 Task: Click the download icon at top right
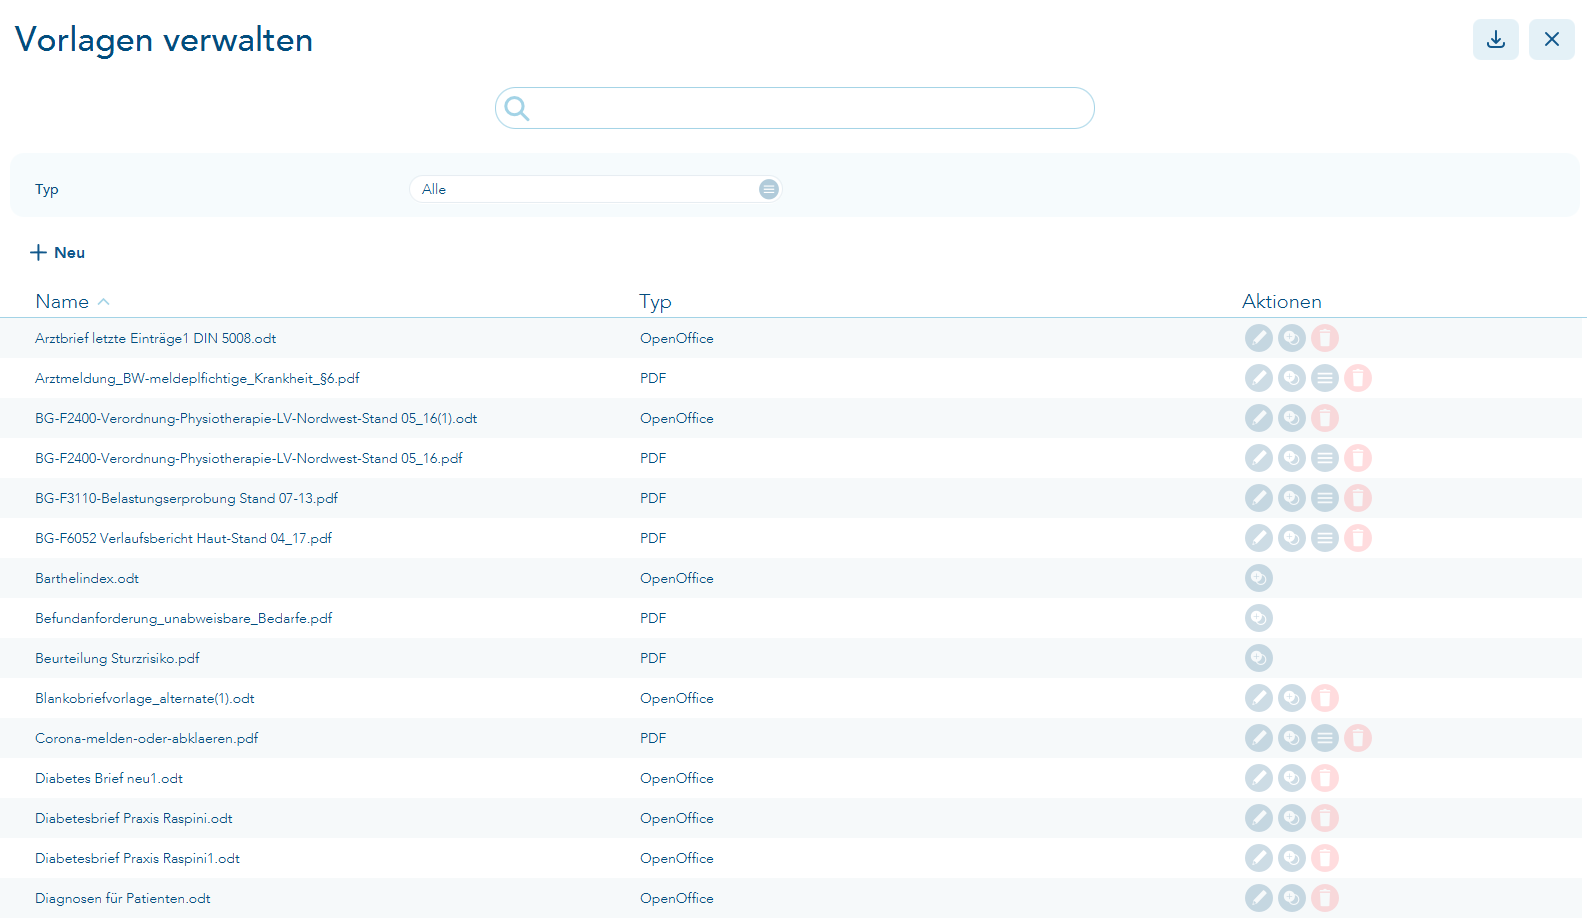point(1495,39)
